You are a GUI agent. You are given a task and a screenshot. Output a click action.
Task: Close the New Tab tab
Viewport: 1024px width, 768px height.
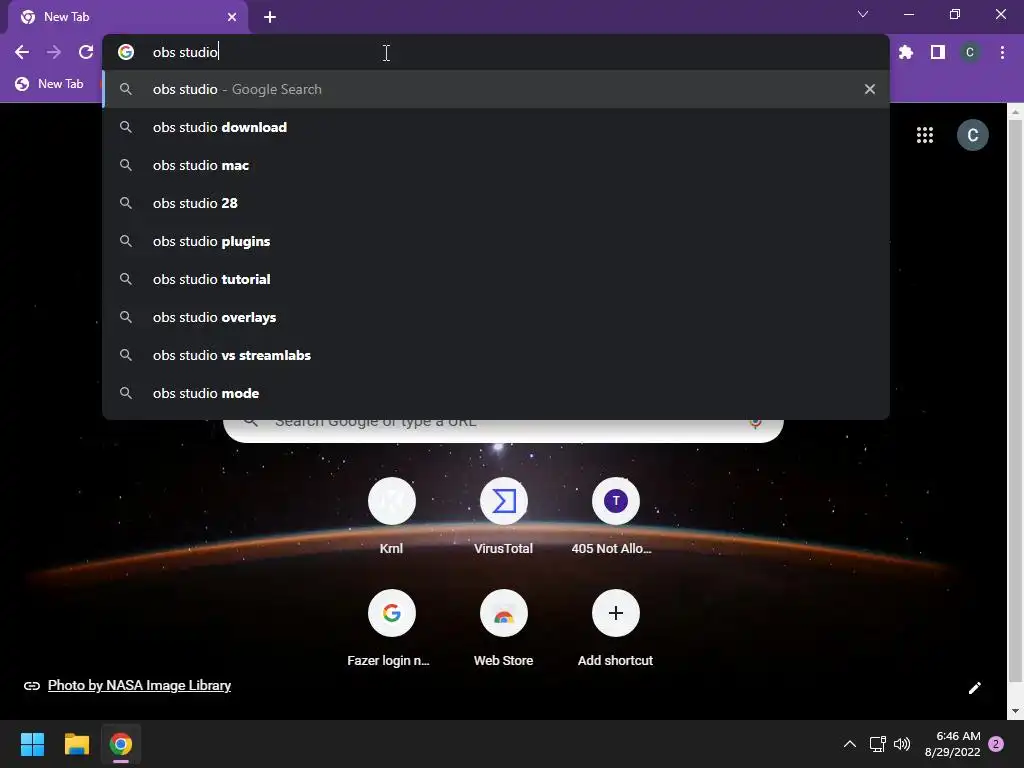[x=232, y=17]
